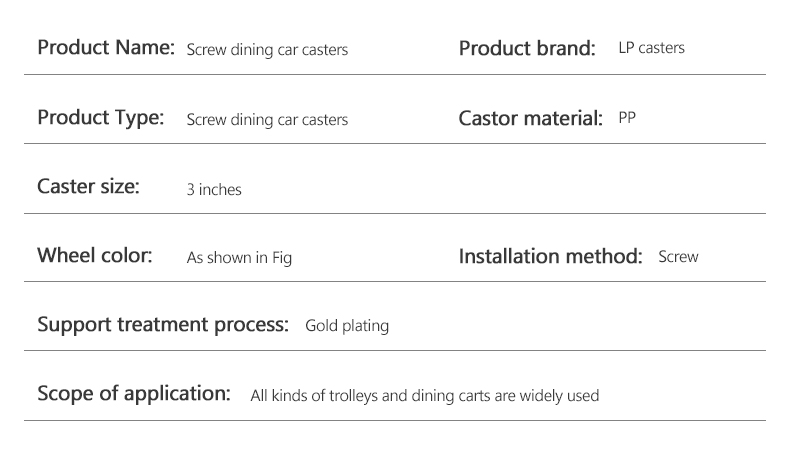Select the "As shown in Fig" text
This screenshot has width=790, height=454.
point(239,258)
